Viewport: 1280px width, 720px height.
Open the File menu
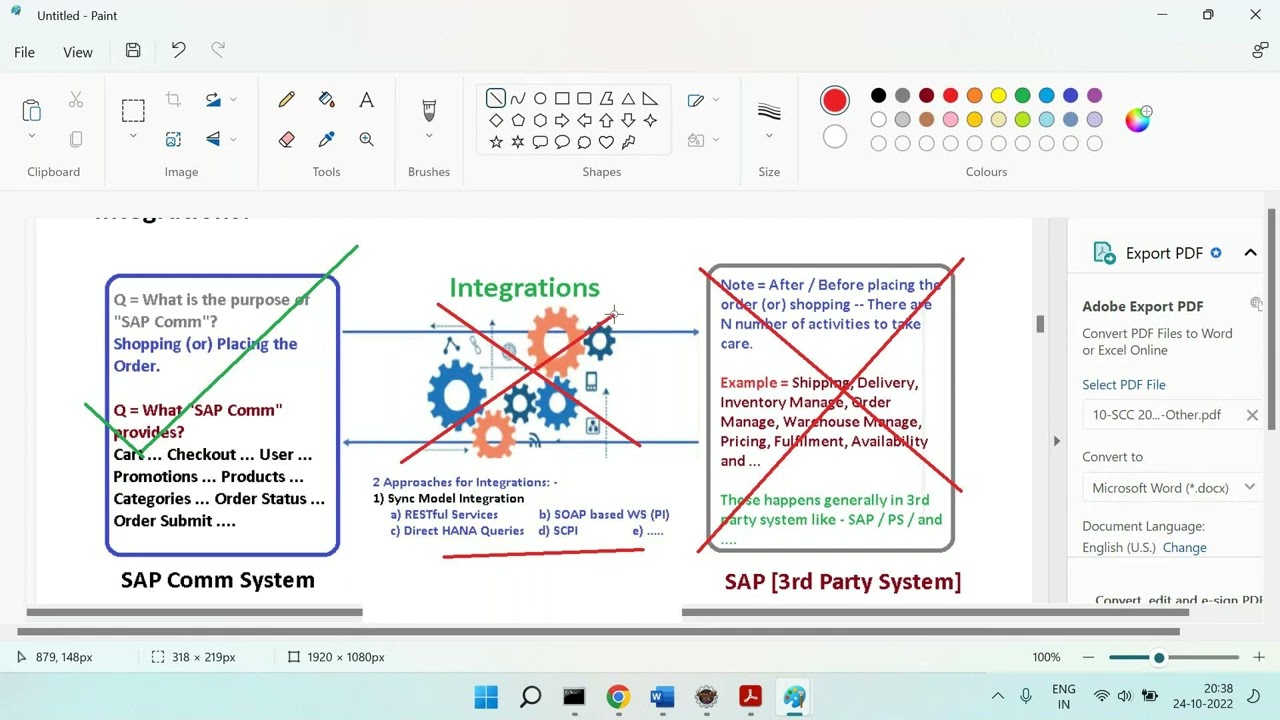(x=24, y=52)
